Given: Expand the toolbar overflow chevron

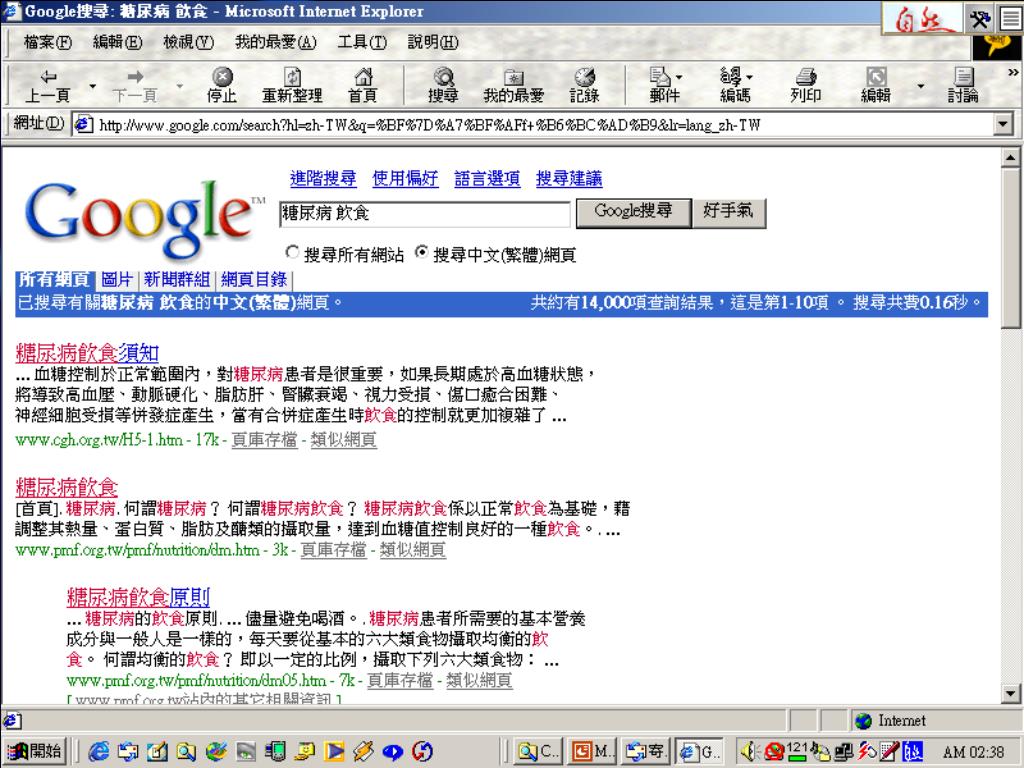Looking at the screenshot, I should (x=1013, y=72).
